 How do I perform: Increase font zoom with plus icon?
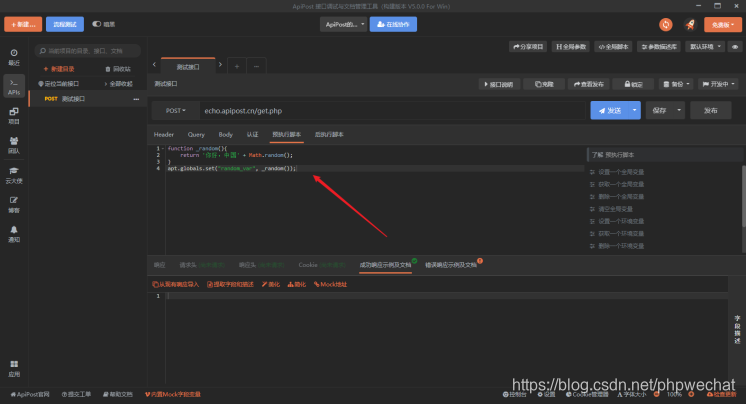[691, 394]
